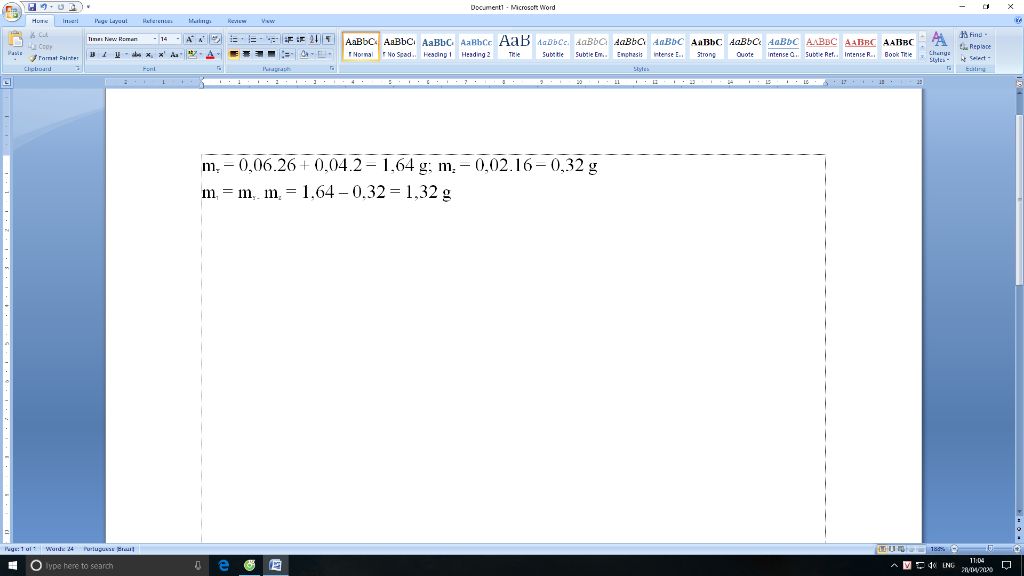Viewport: 1024px width, 576px height.
Task: Click Replace in the Editing group
Action: 975,46
